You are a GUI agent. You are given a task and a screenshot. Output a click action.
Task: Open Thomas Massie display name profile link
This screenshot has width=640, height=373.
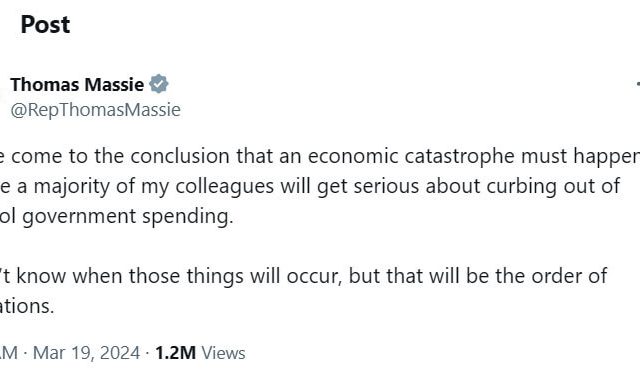77,84
